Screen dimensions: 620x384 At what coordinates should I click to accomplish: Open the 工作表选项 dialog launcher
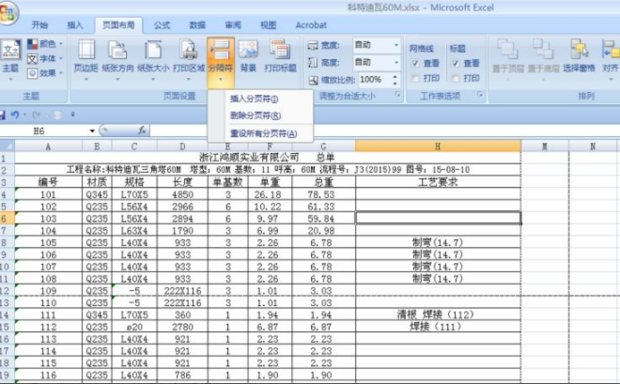click(x=480, y=95)
